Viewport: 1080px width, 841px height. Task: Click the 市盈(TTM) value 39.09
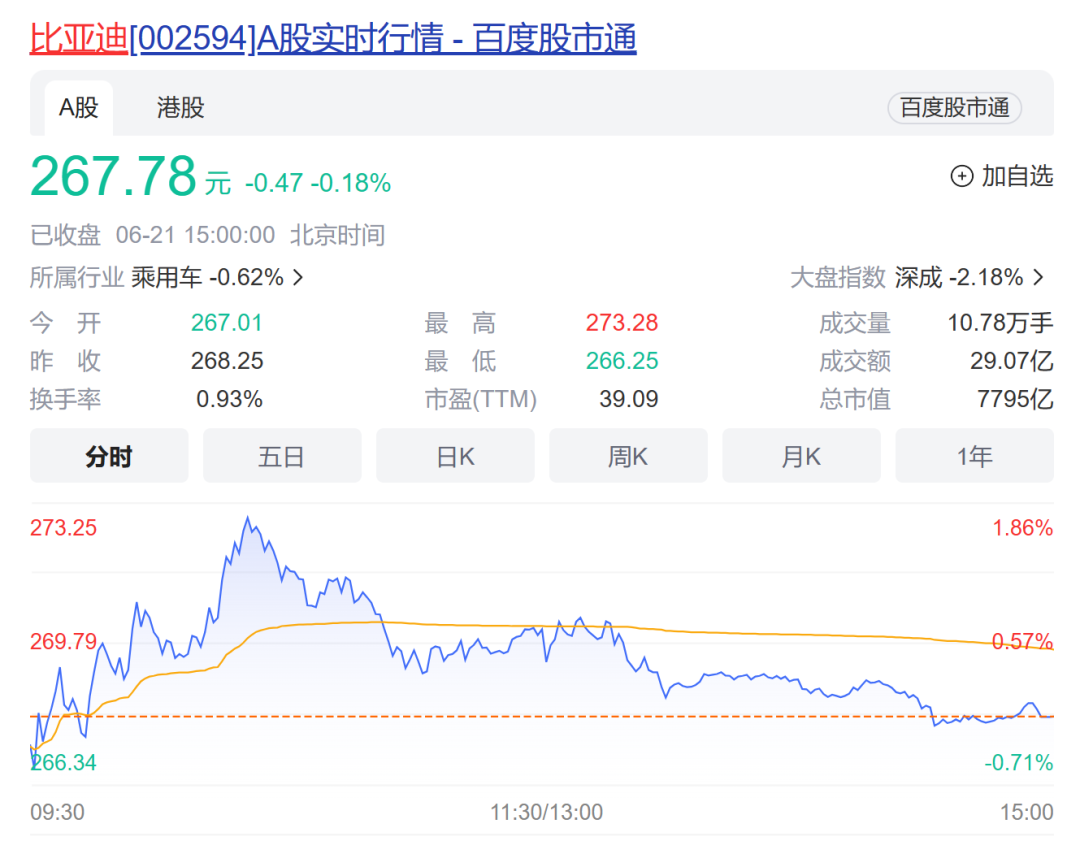629,399
